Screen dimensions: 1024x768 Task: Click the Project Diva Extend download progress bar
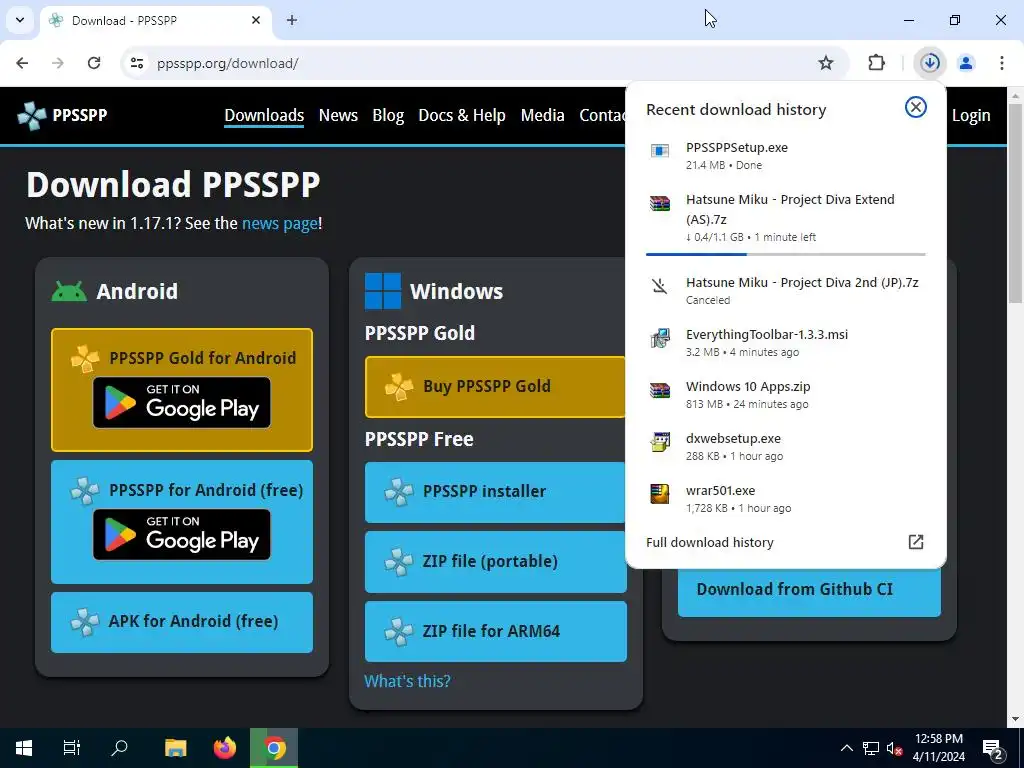coord(786,254)
